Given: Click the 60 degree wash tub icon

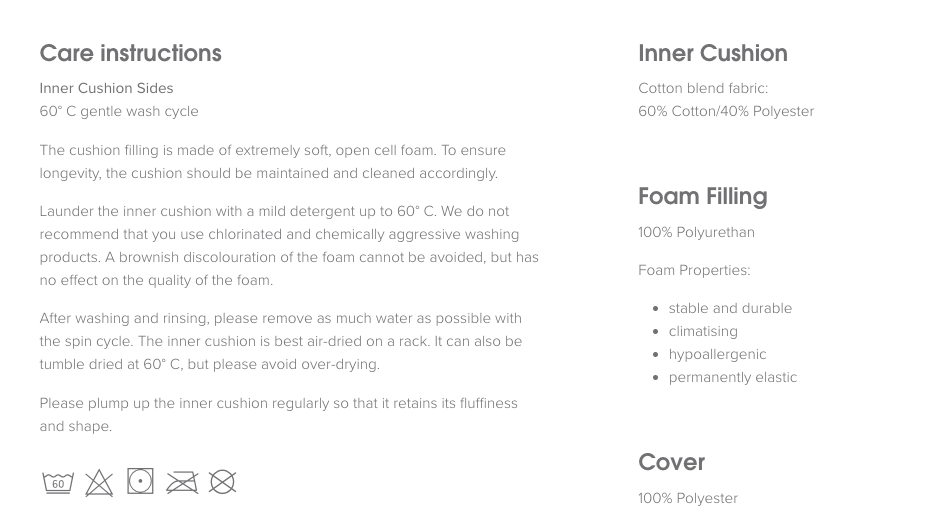Looking at the screenshot, I should coord(58,483).
